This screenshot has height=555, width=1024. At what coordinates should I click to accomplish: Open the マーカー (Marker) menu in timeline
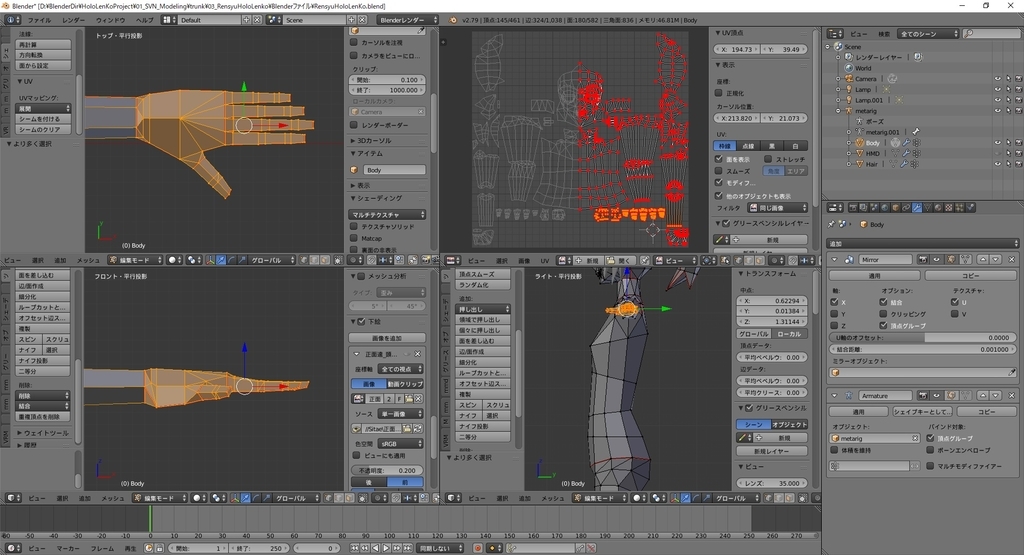68,548
